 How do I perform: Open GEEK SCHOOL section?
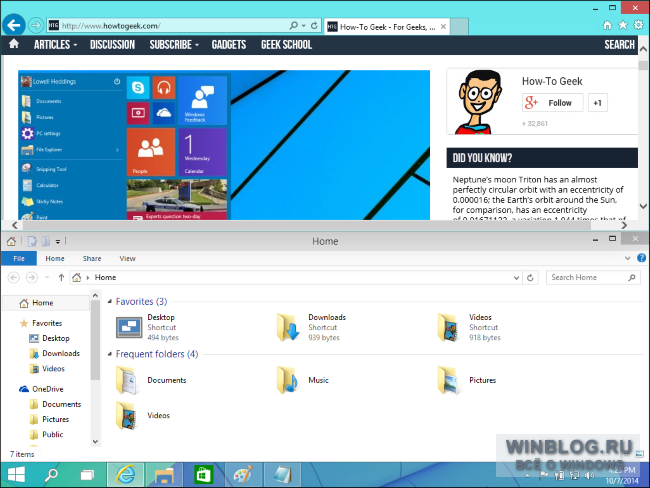286,45
